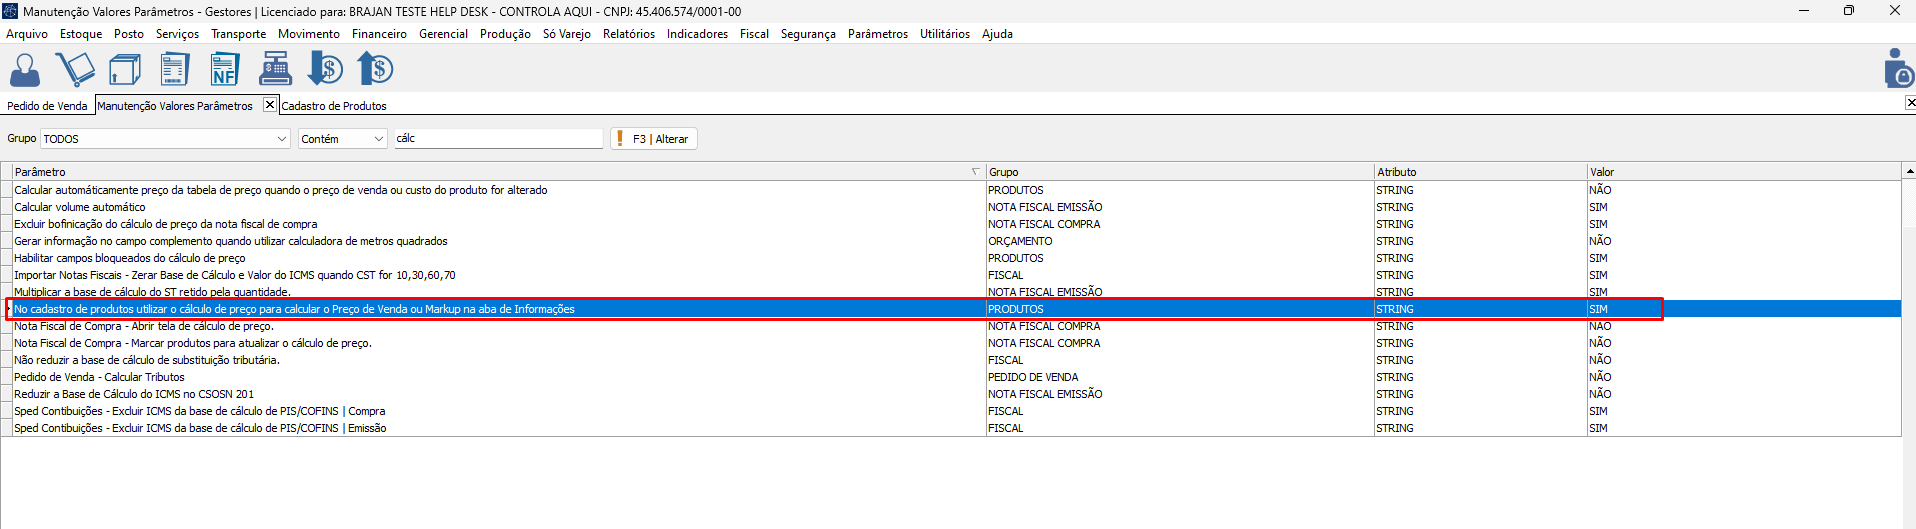
Task: Open the Financeiro menu
Action: click(379, 34)
